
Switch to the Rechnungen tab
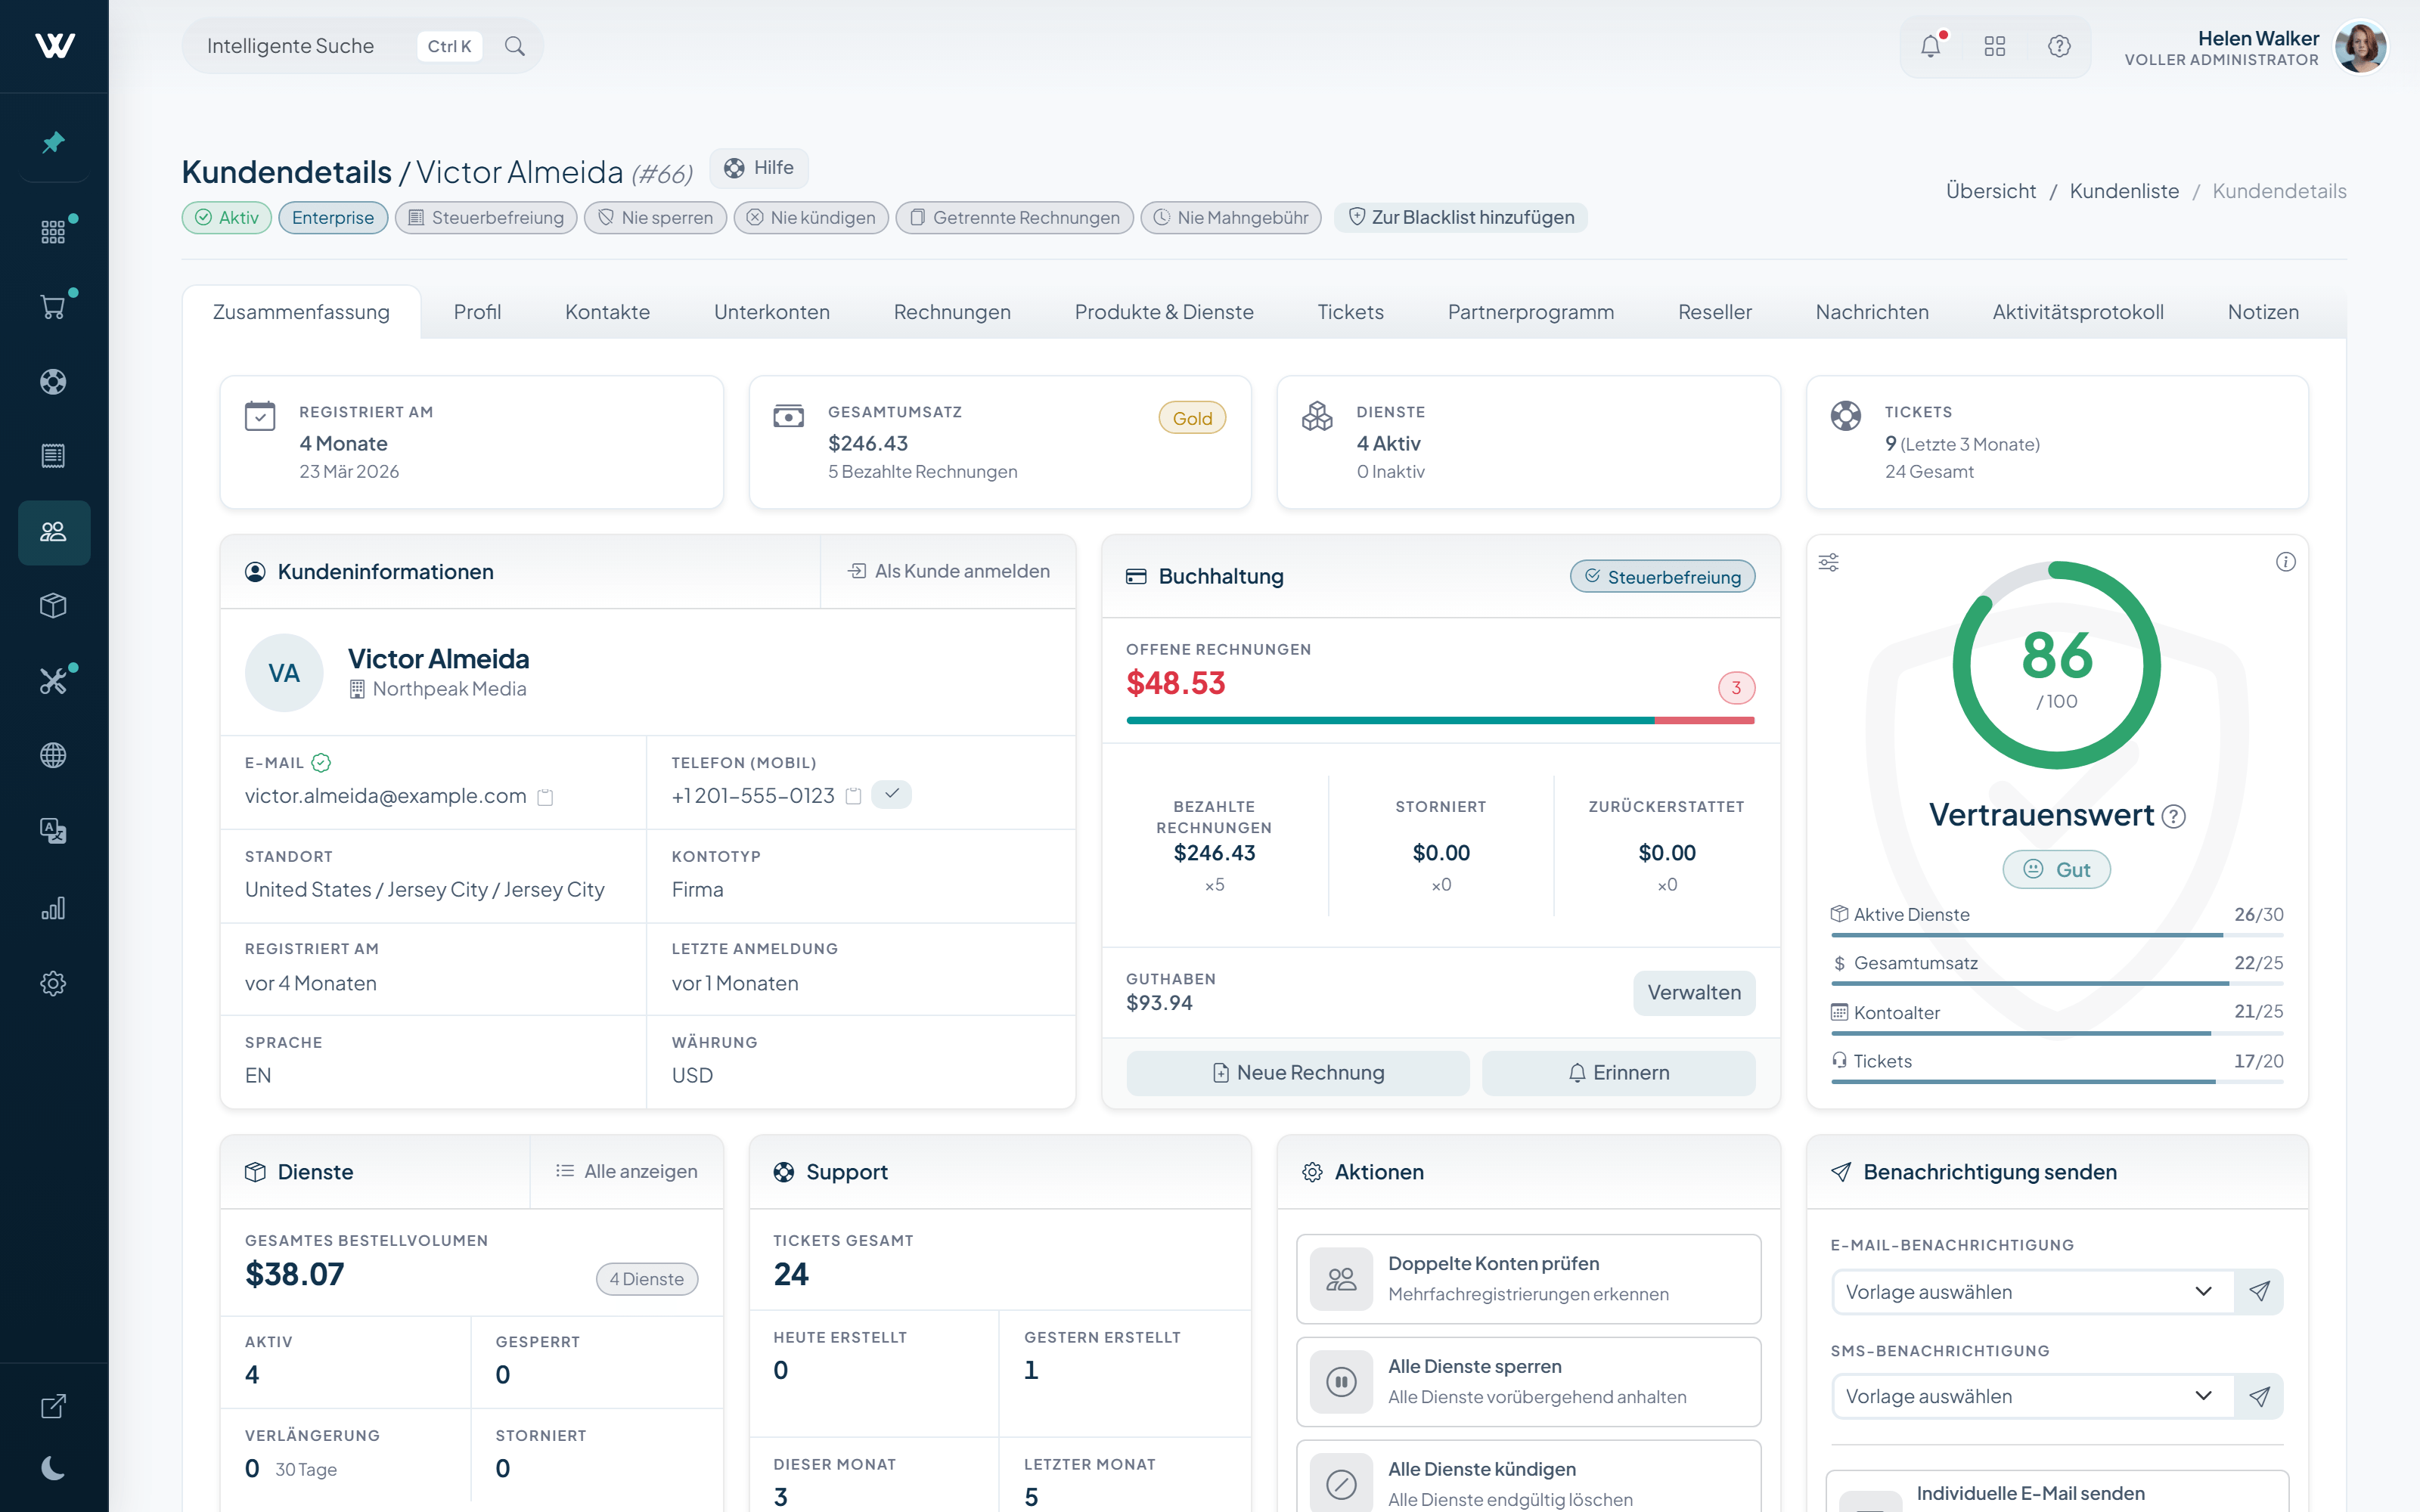pos(952,312)
